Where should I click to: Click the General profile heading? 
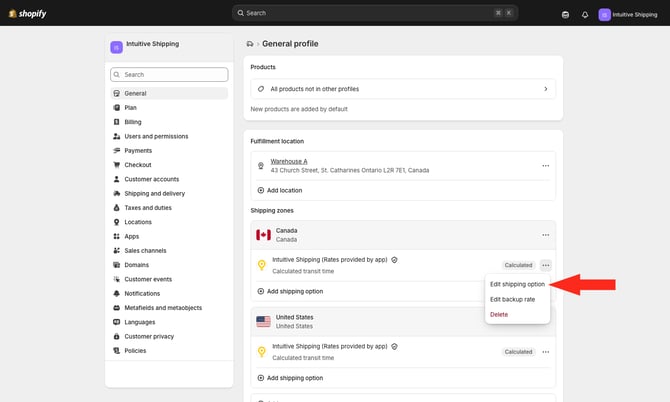290,44
